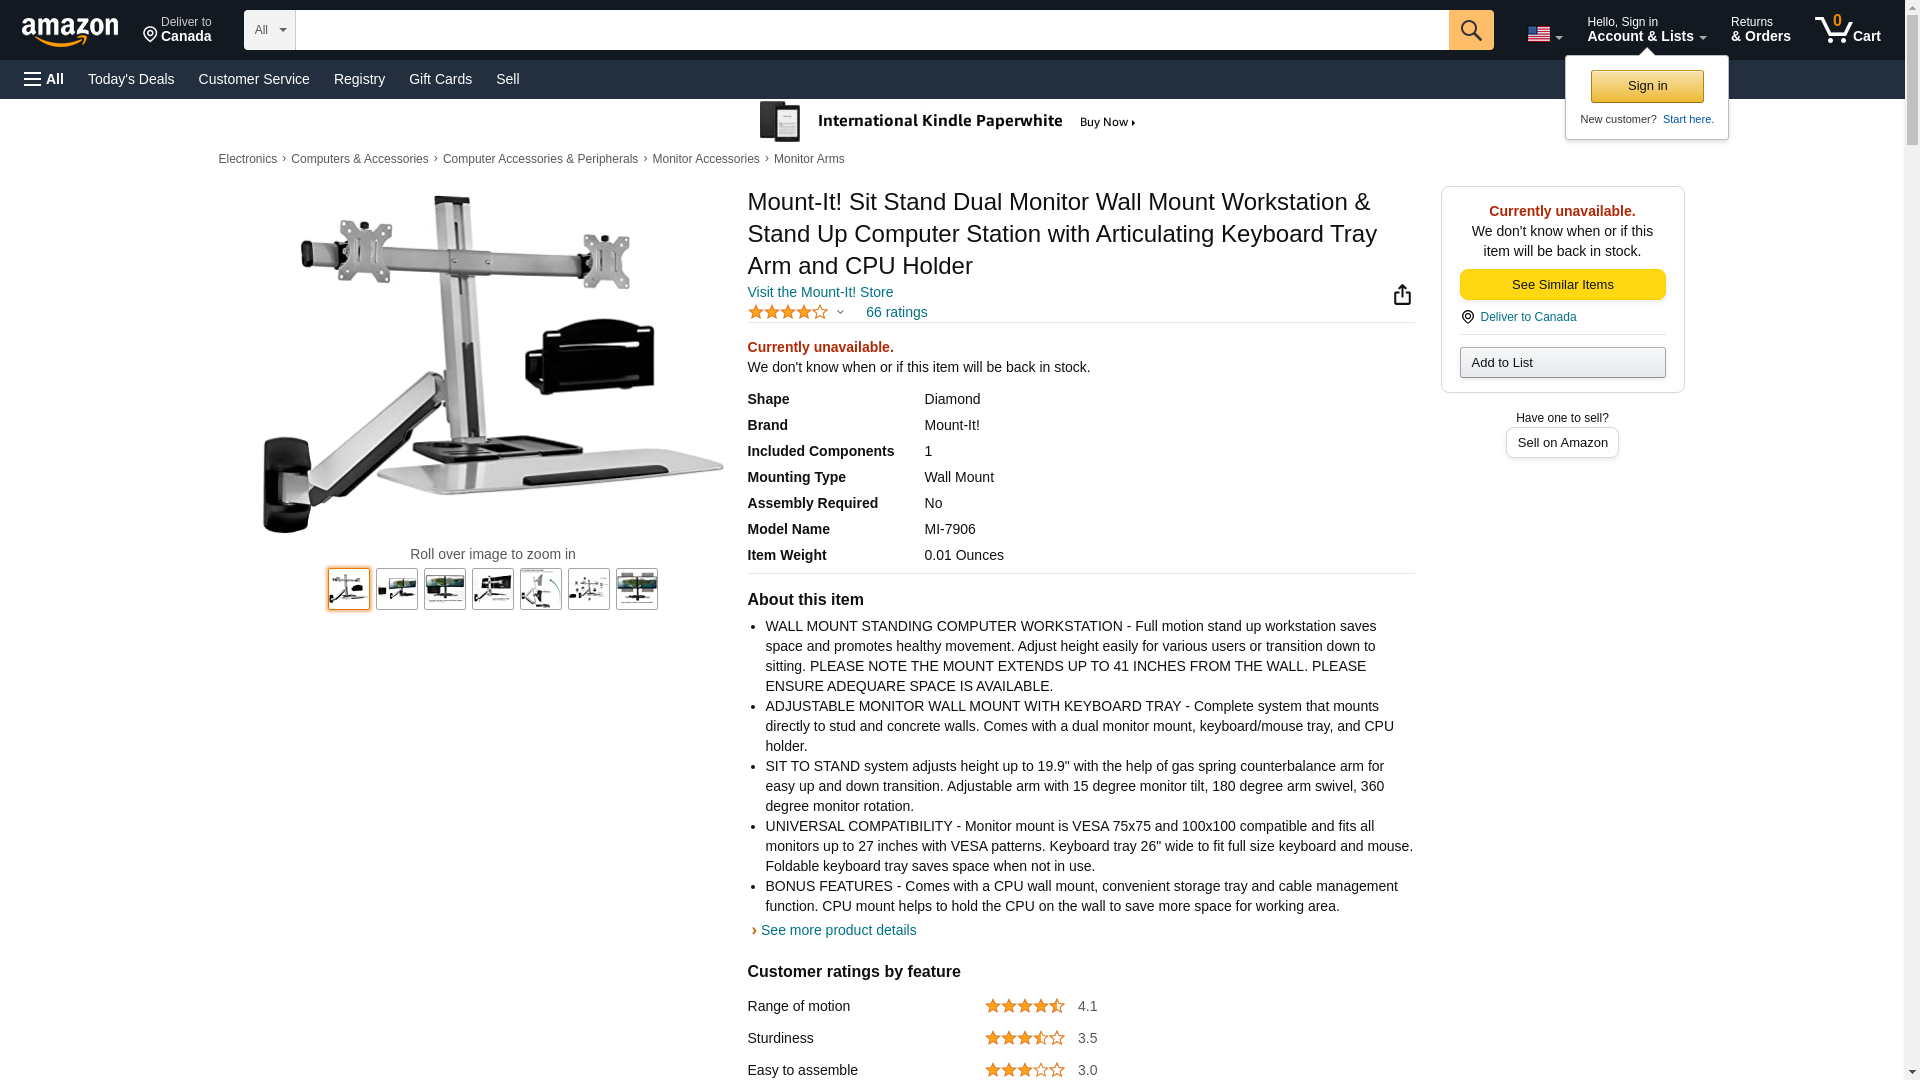Open the shopping cart icon
1920x1080 pixels.
(x=1847, y=30)
